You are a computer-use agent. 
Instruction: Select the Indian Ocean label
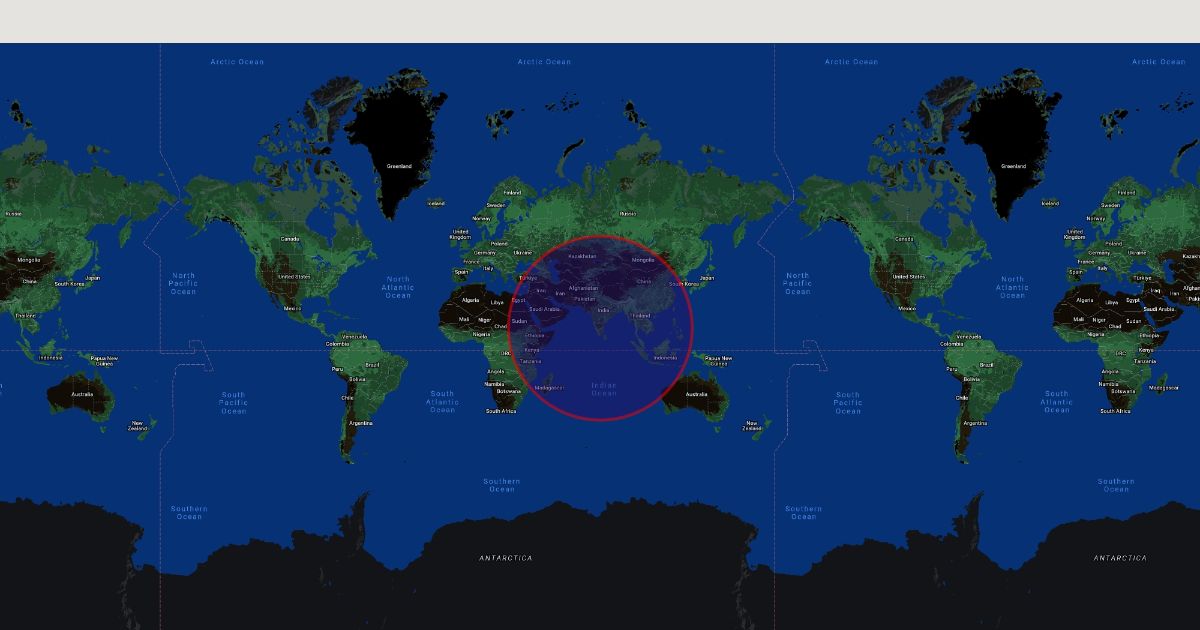(604, 390)
